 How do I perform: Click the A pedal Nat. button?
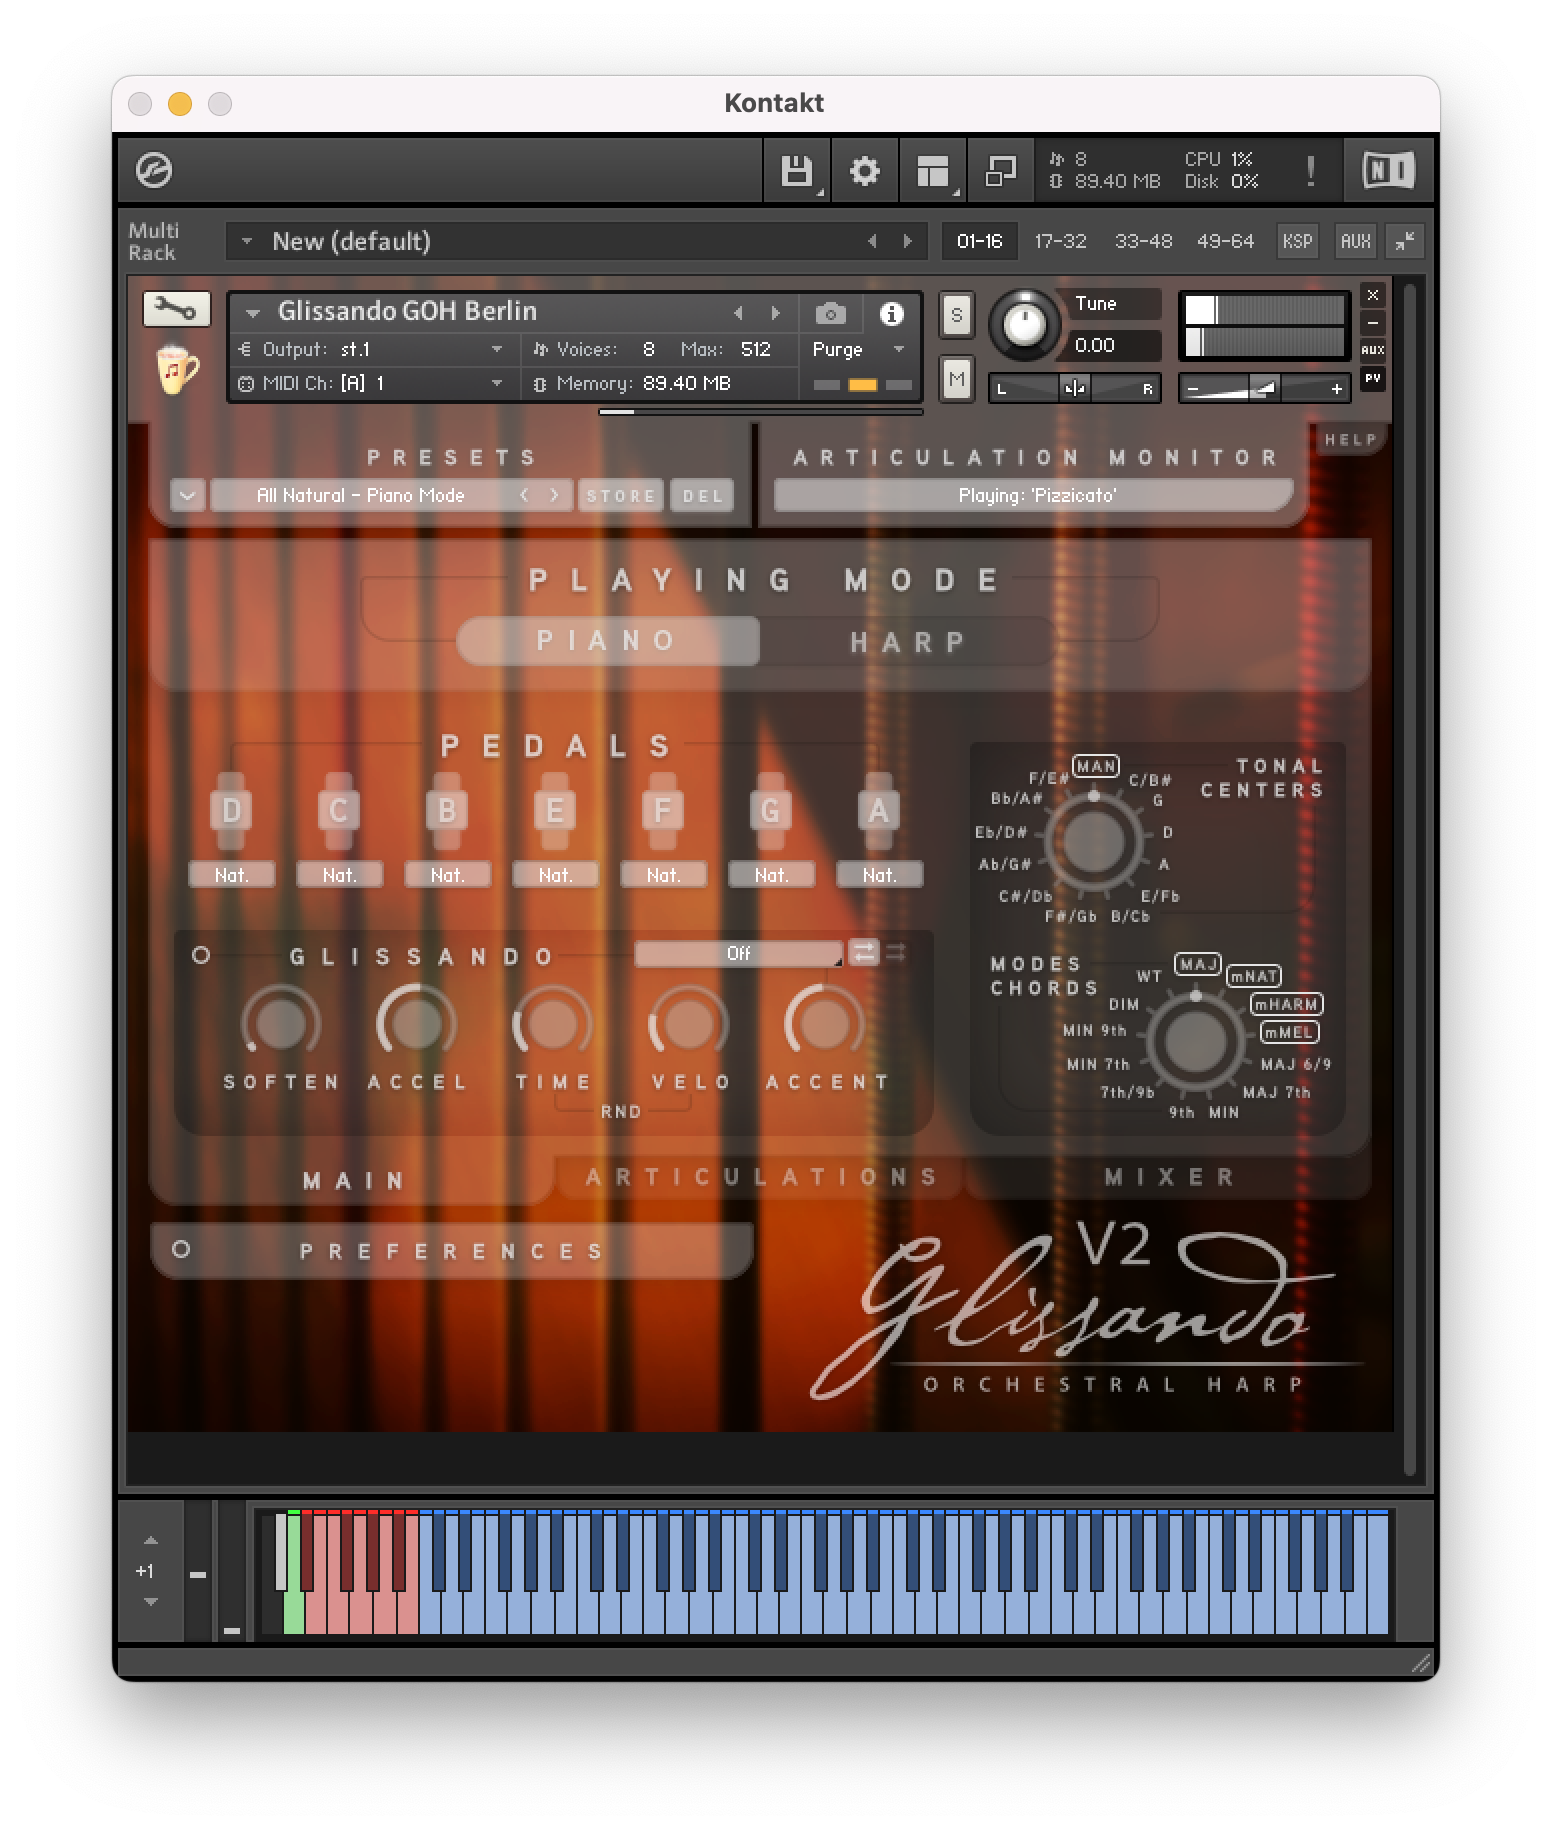(879, 875)
